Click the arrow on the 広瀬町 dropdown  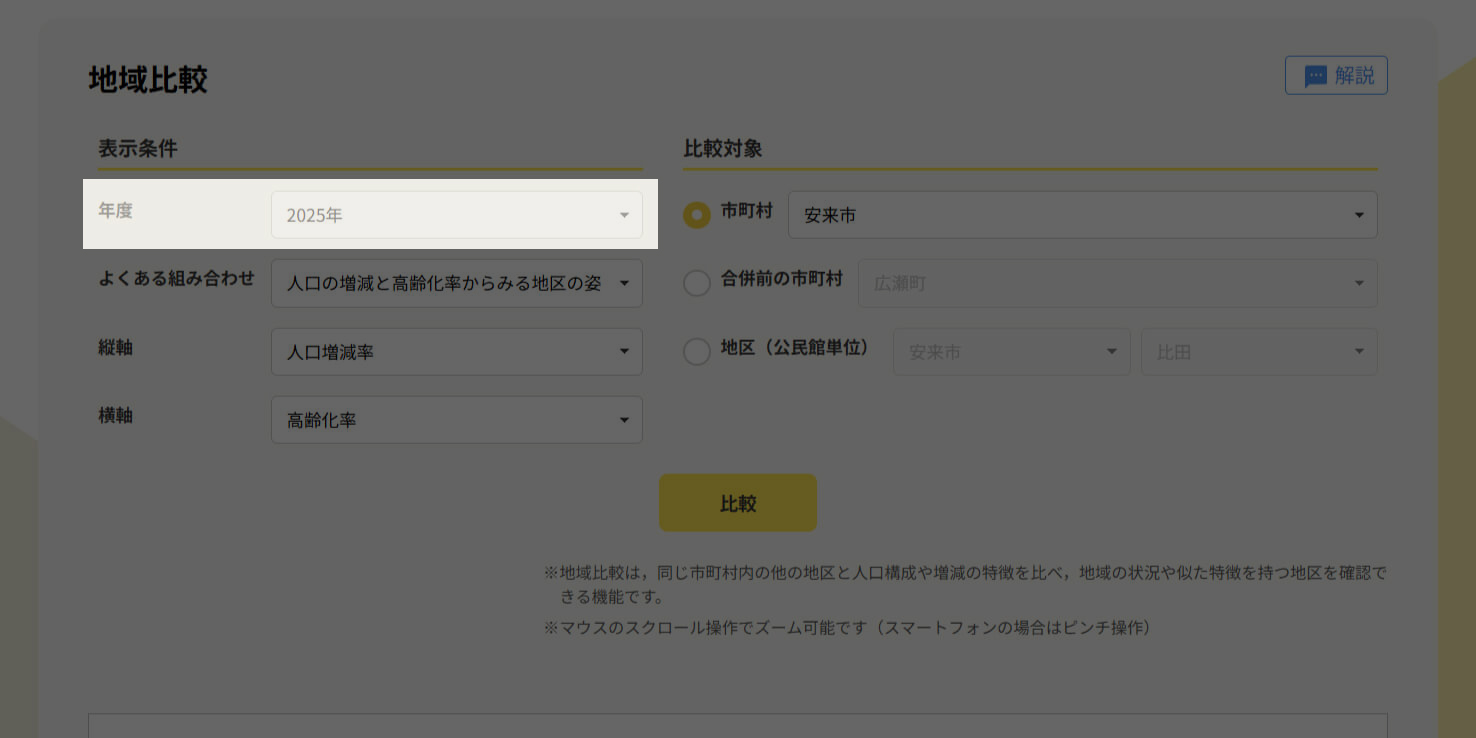[x=1359, y=284]
